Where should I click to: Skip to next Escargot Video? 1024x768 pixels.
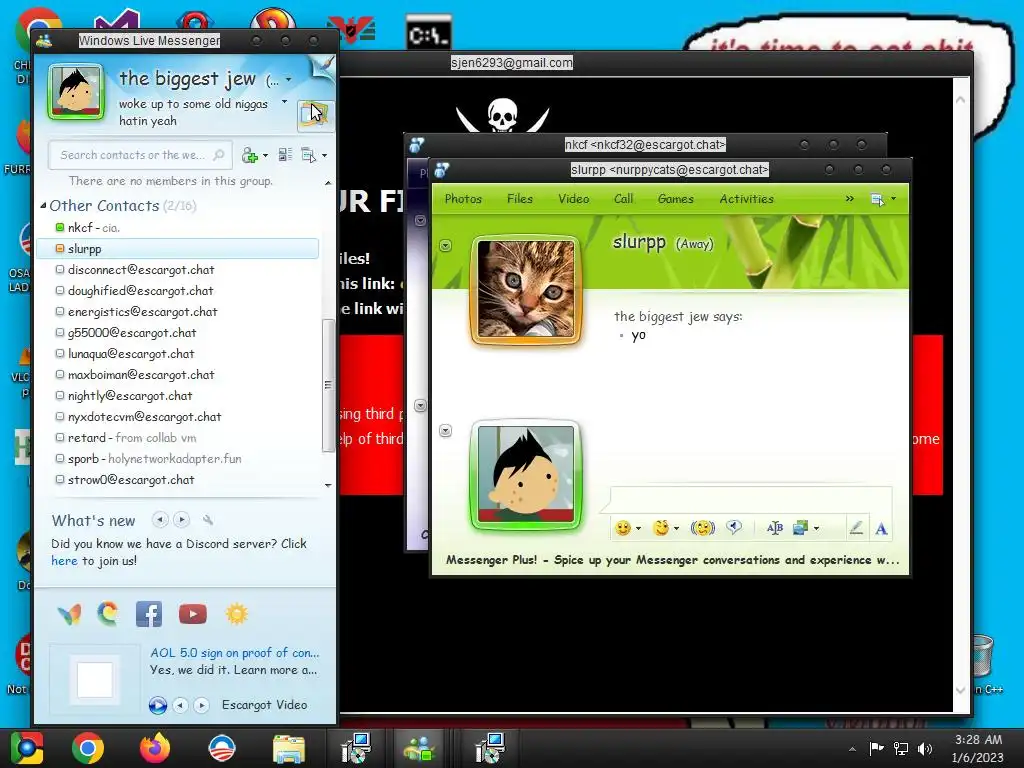click(202, 705)
